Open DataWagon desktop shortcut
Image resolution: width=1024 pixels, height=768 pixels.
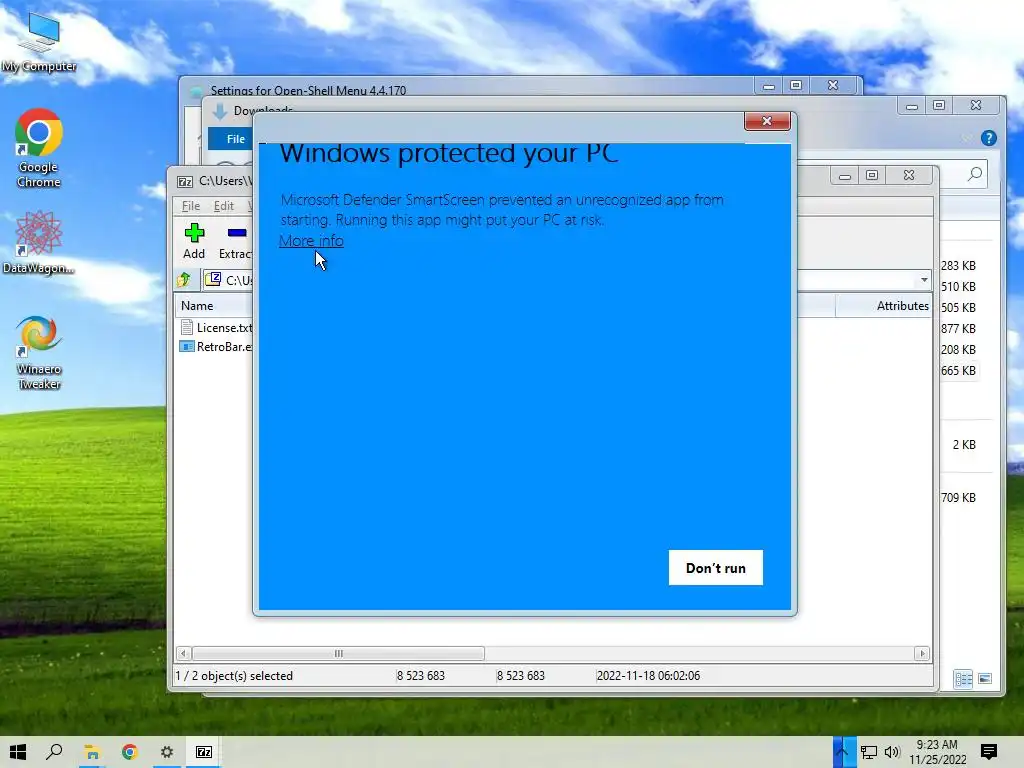click(39, 242)
